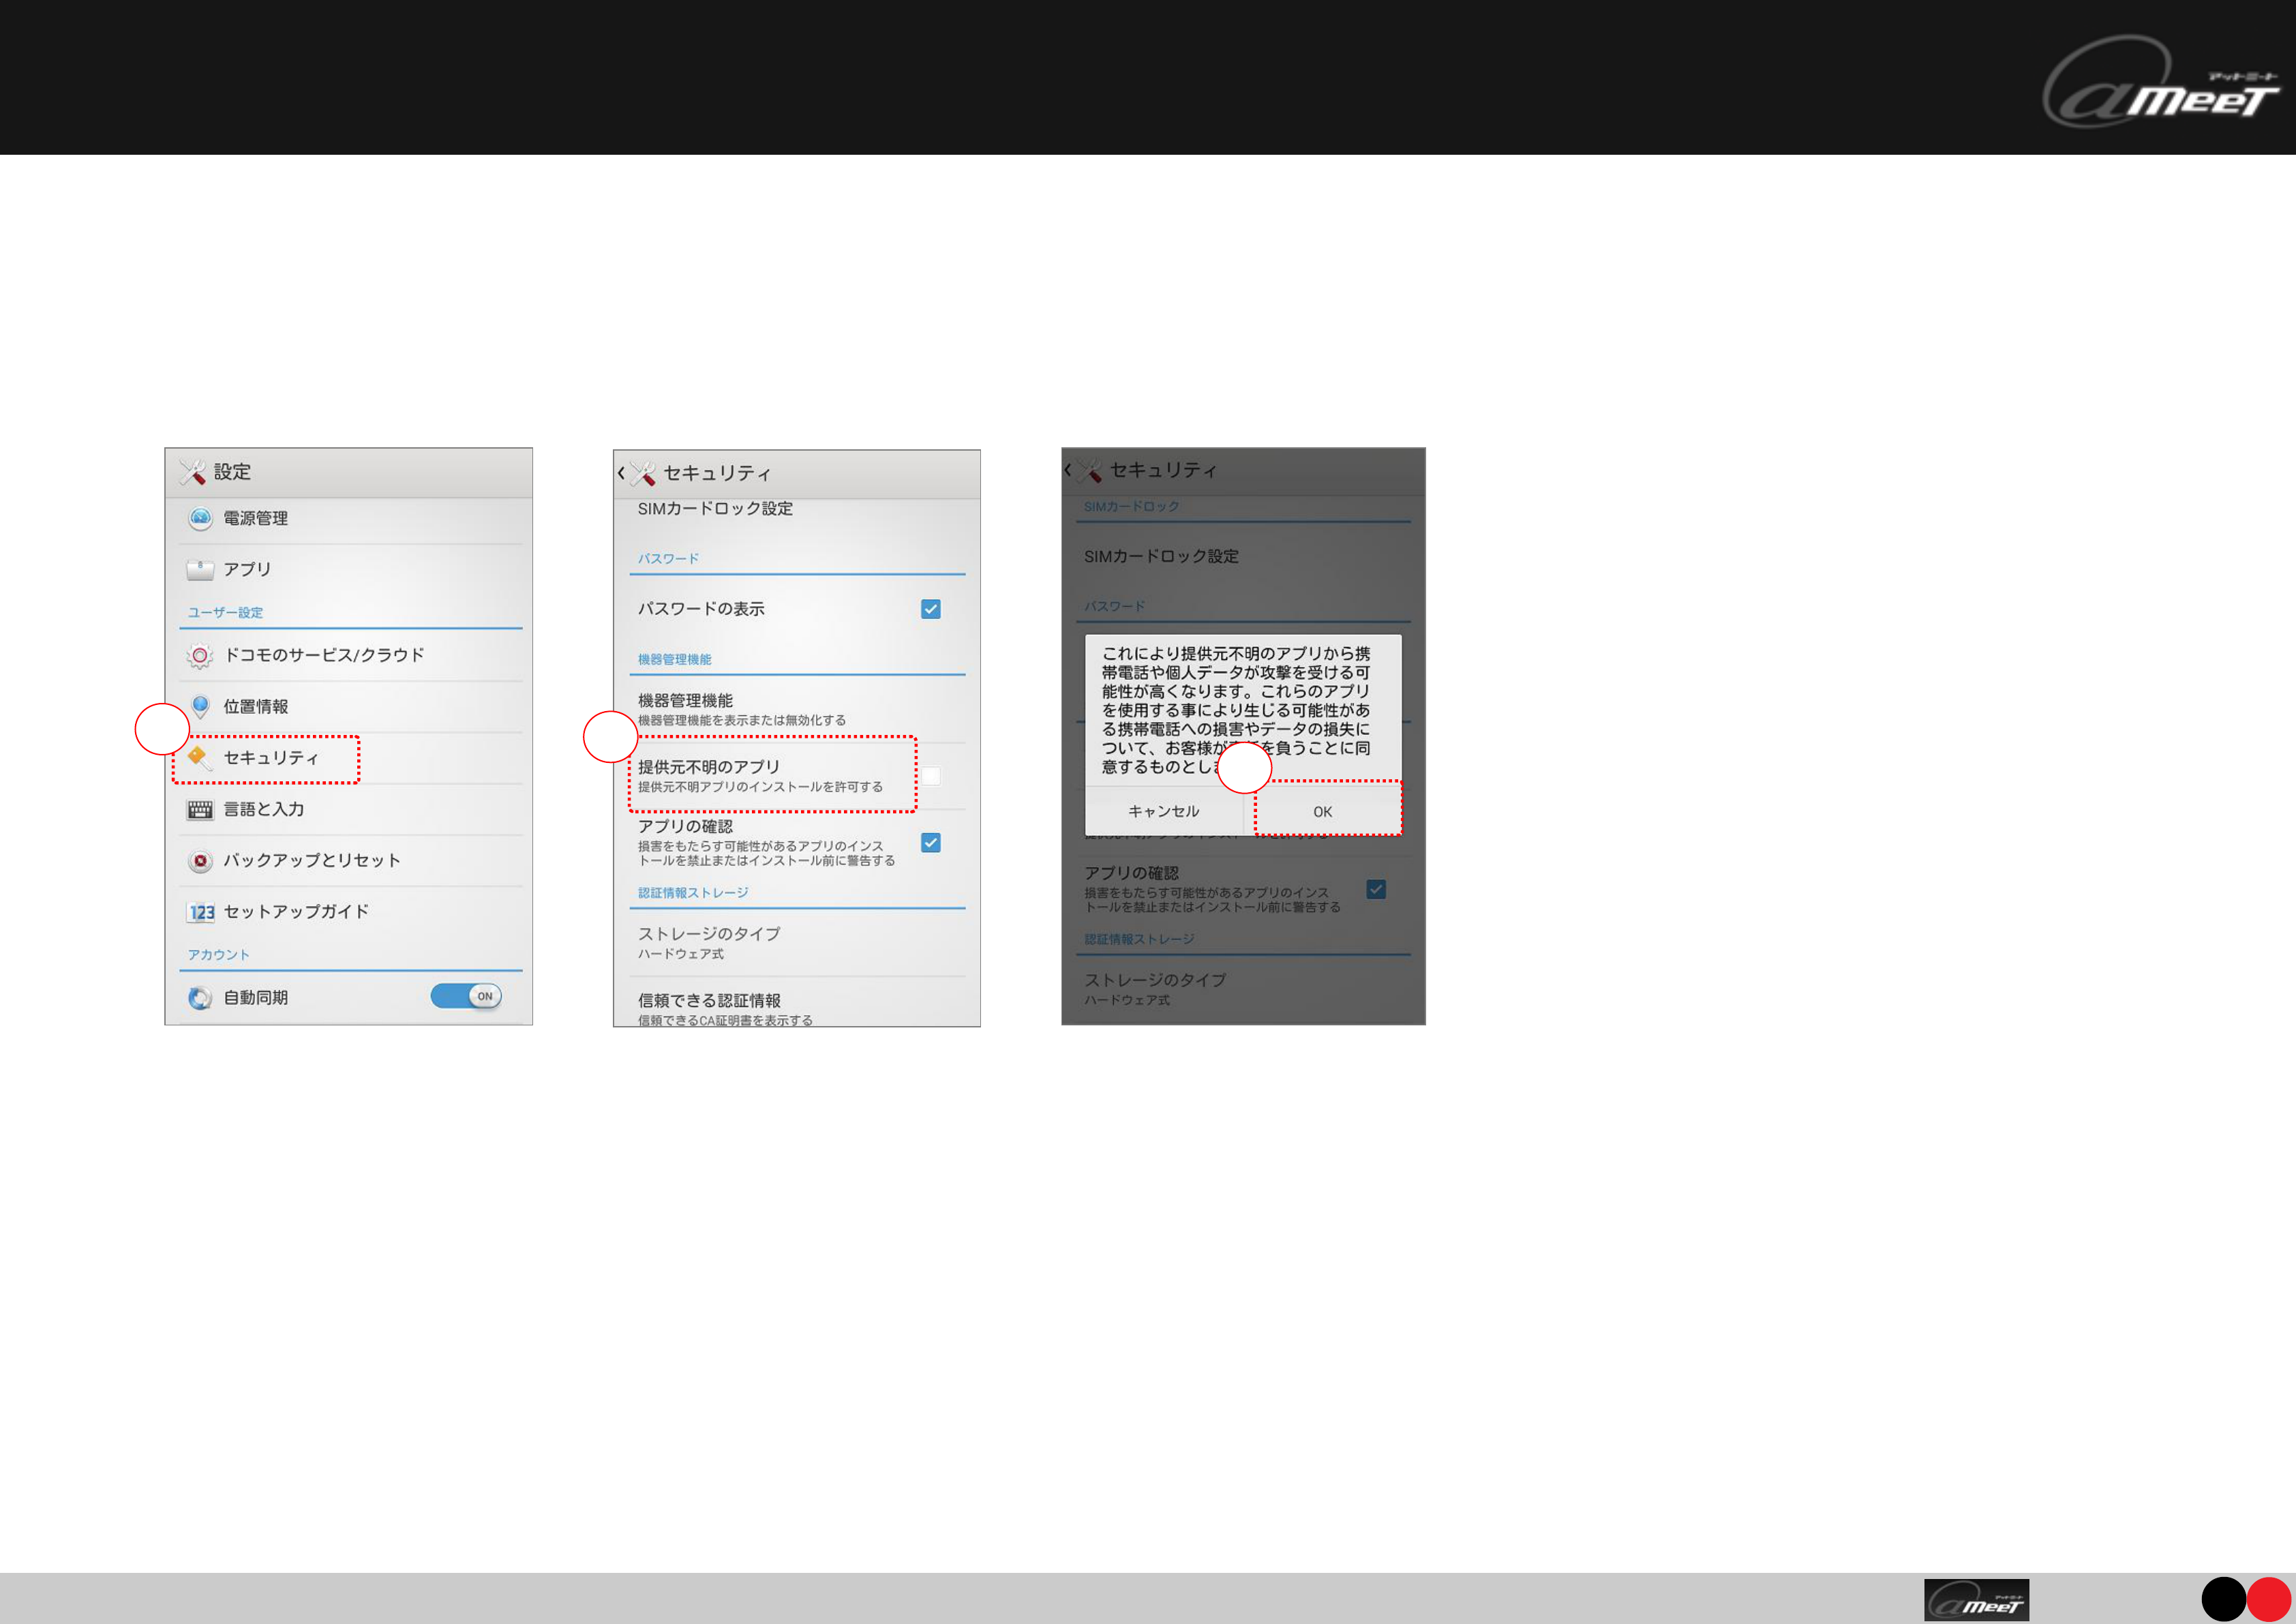
Task: Tap the アプリ folder icon
Action: [200, 569]
